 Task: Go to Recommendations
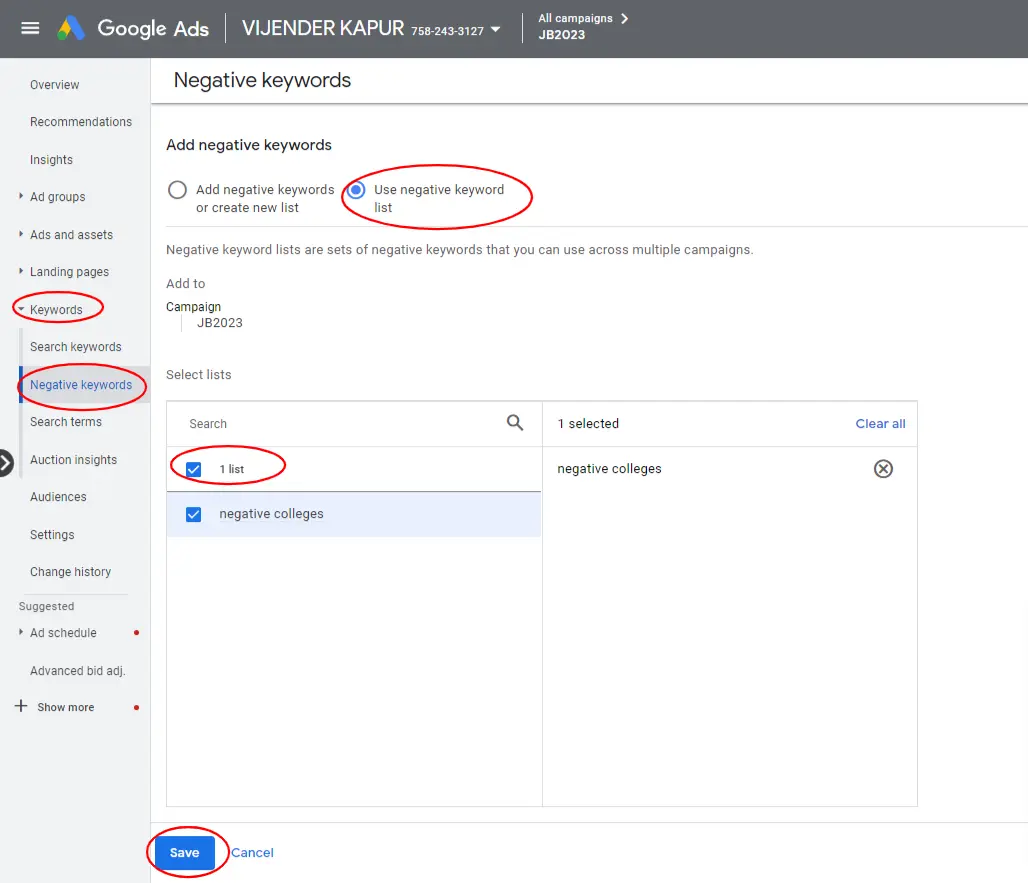[81, 122]
